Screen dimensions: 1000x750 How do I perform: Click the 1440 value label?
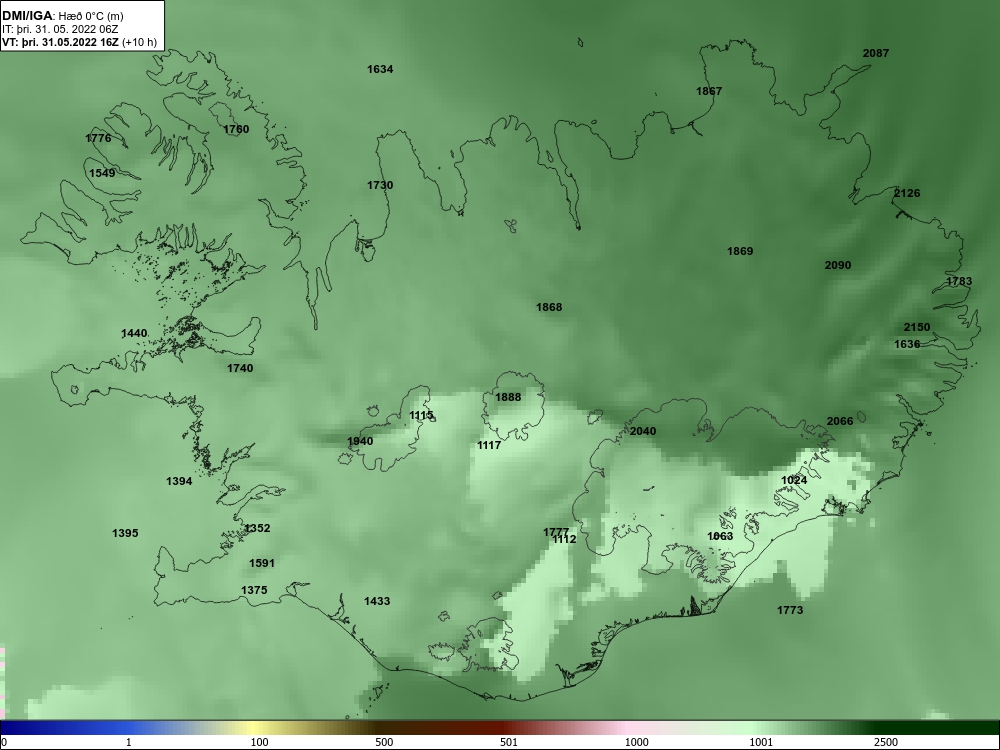135,334
